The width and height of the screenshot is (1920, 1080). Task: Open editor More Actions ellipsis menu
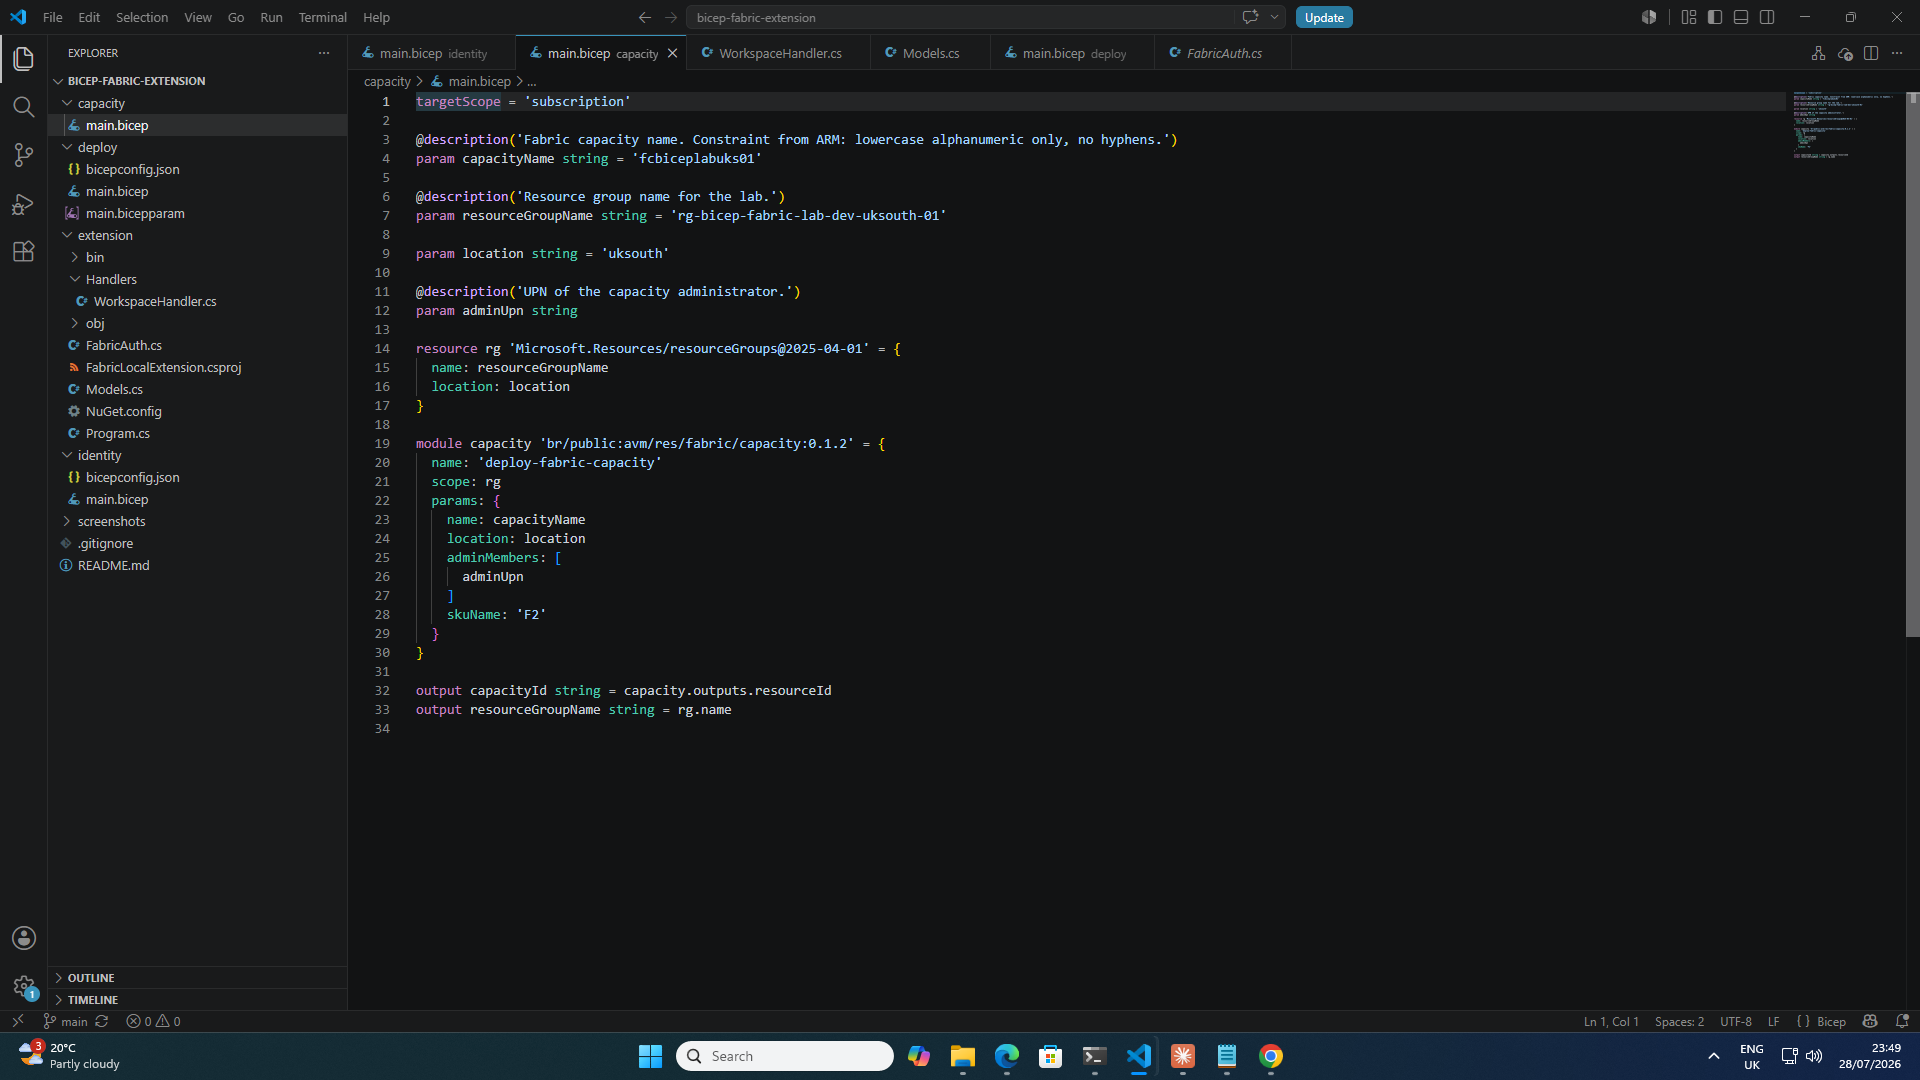point(1897,53)
